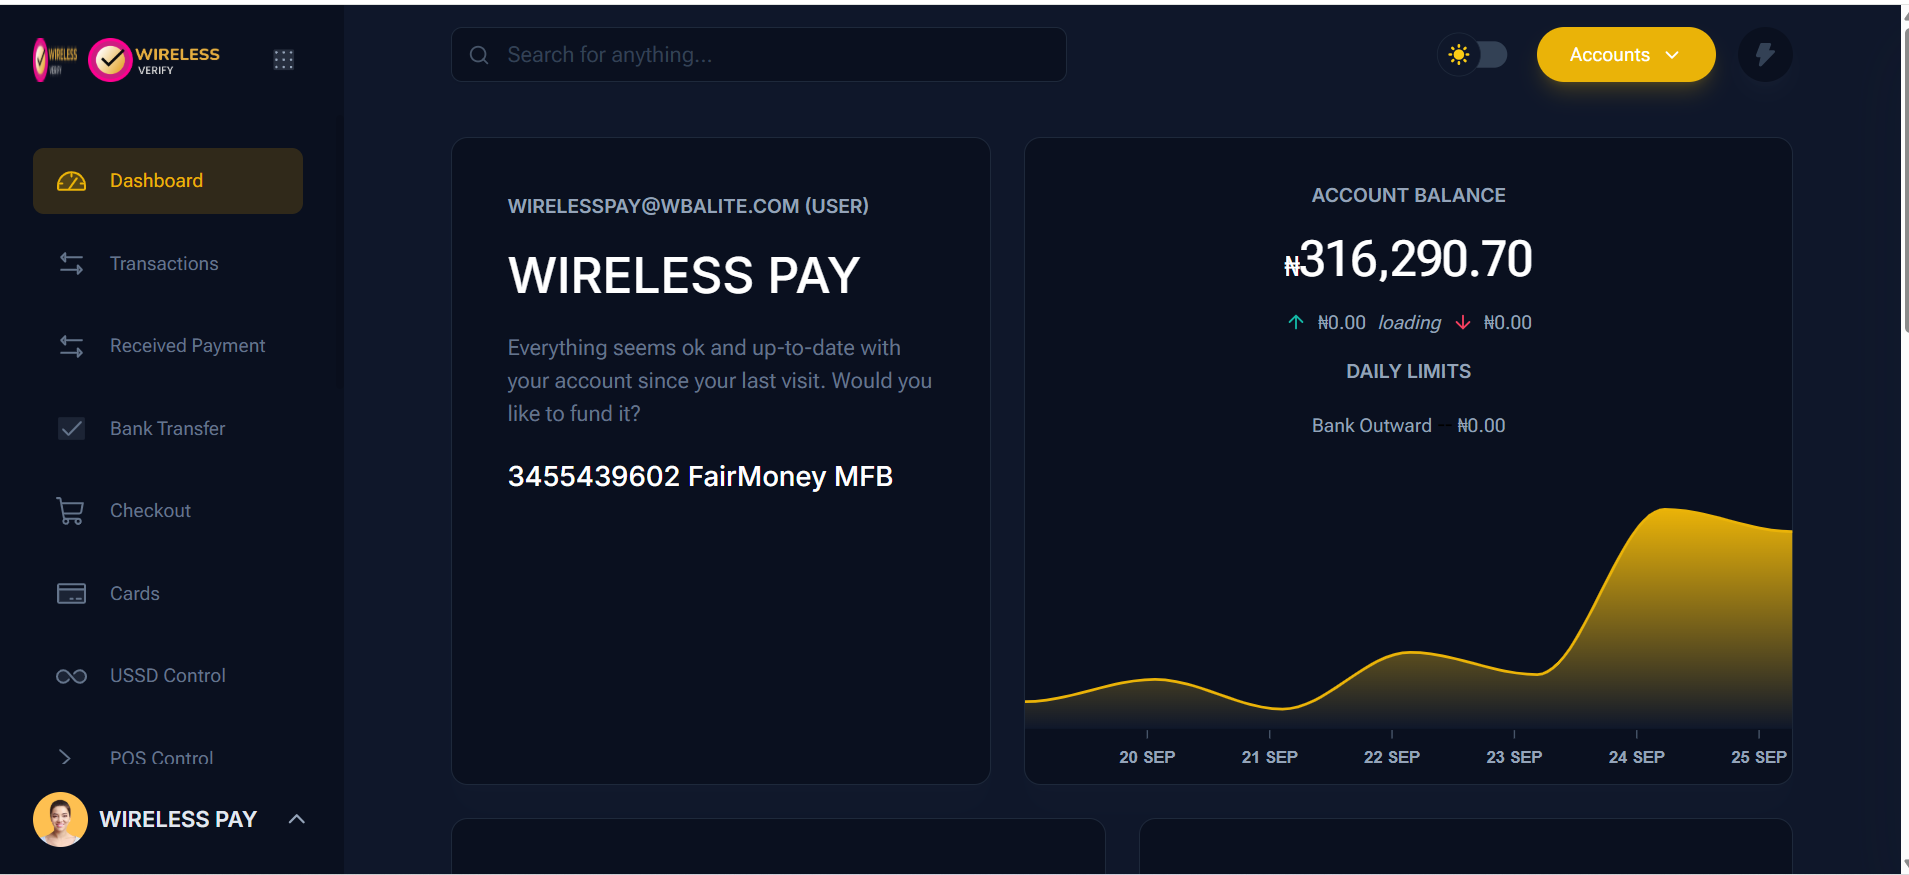Toggle the light/dark theme switch
Screen dimensions: 1909x875
pos(1473,55)
